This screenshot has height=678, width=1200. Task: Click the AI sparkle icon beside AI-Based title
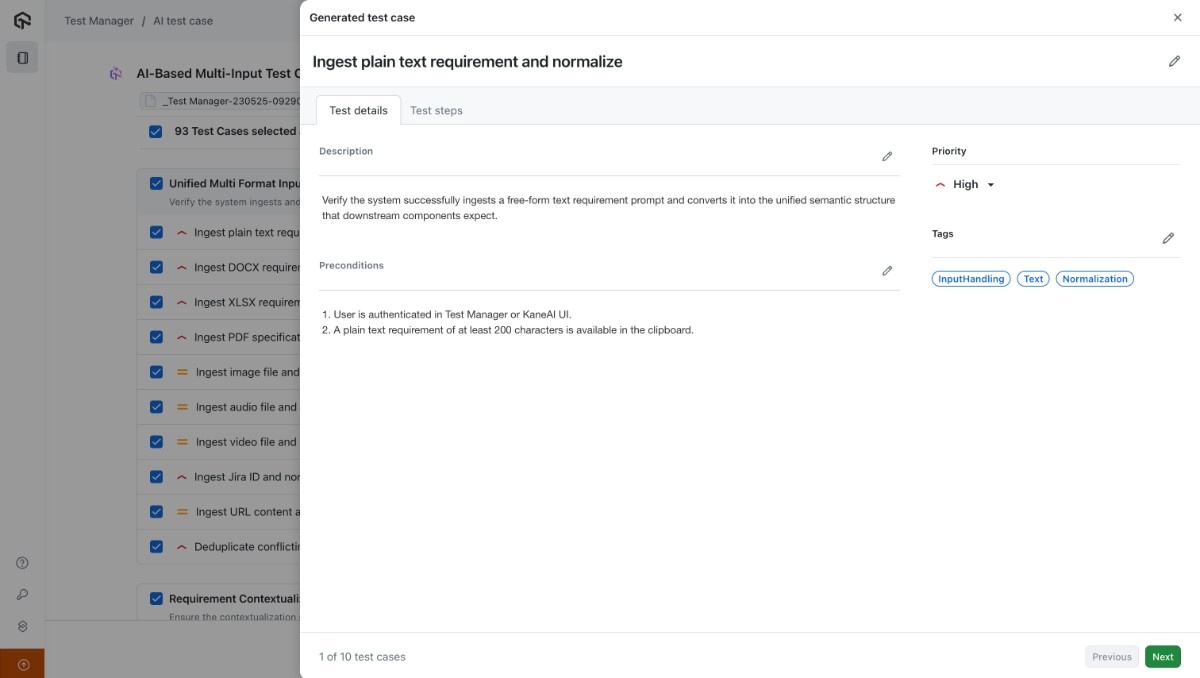[116, 73]
